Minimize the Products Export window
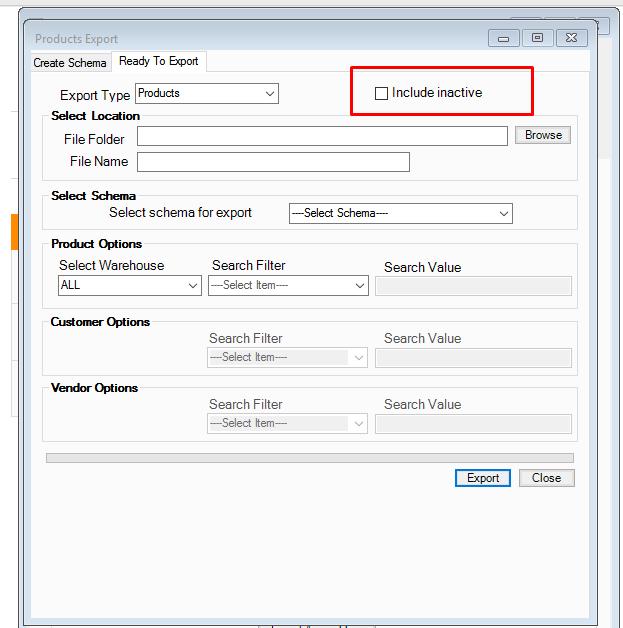This screenshot has height=628, width=623. [x=503, y=38]
